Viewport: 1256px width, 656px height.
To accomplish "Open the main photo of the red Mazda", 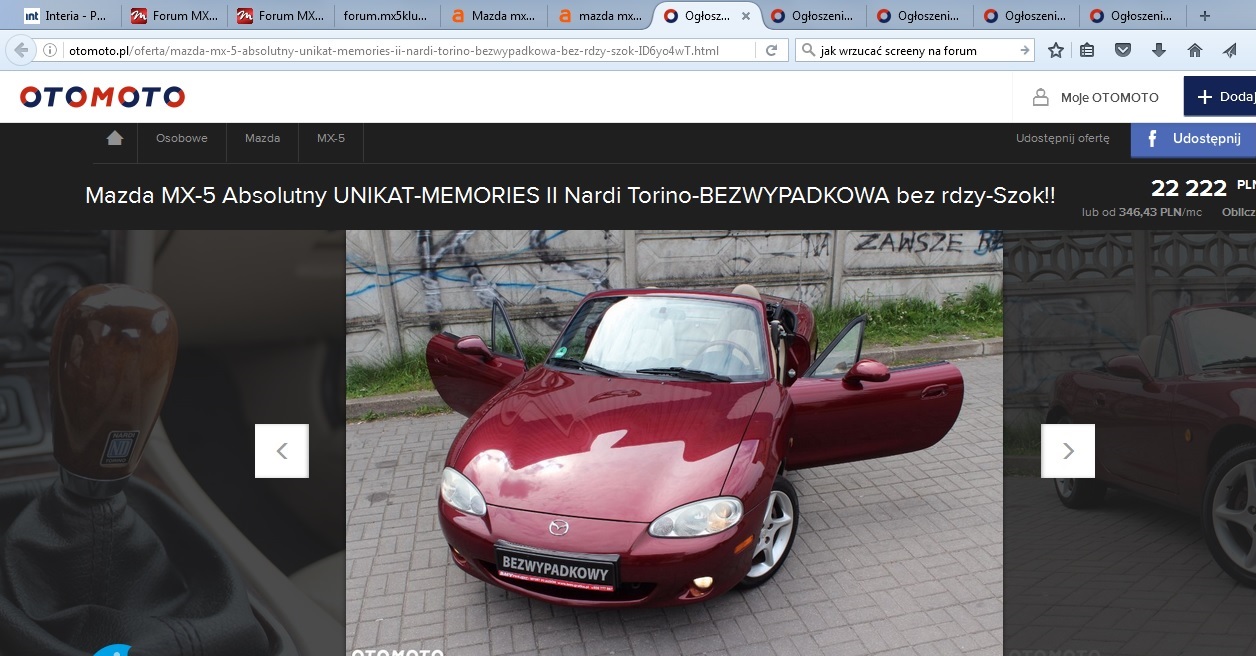I will (x=674, y=443).
